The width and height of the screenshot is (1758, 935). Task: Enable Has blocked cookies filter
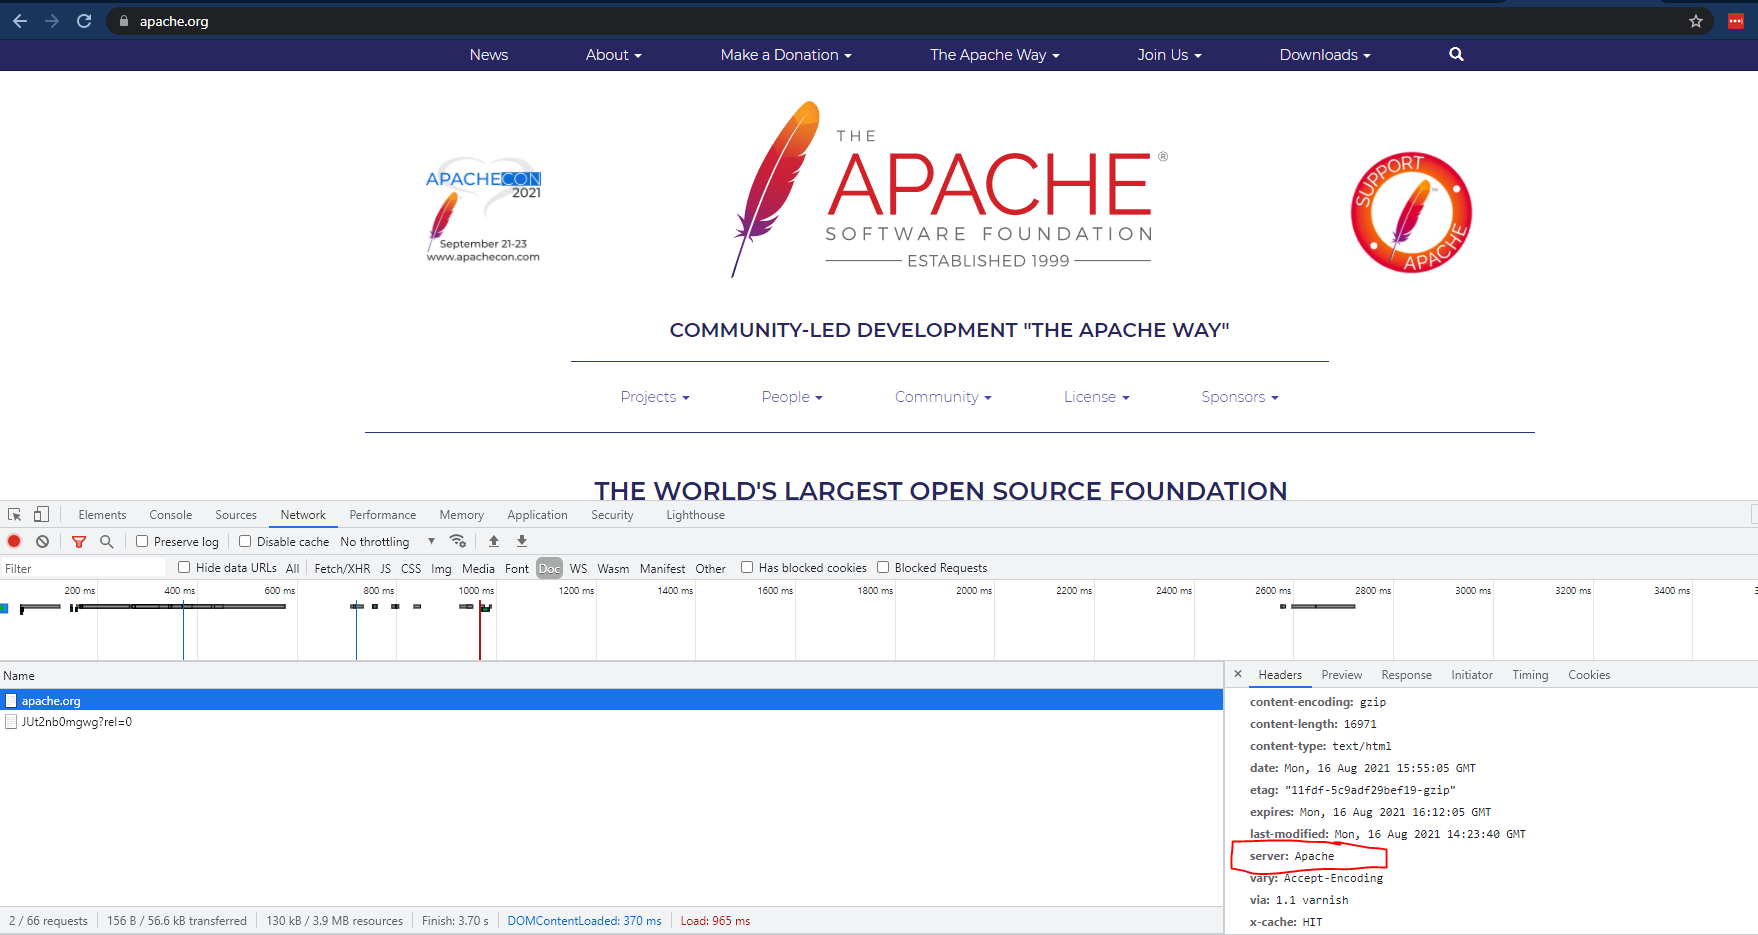(747, 567)
